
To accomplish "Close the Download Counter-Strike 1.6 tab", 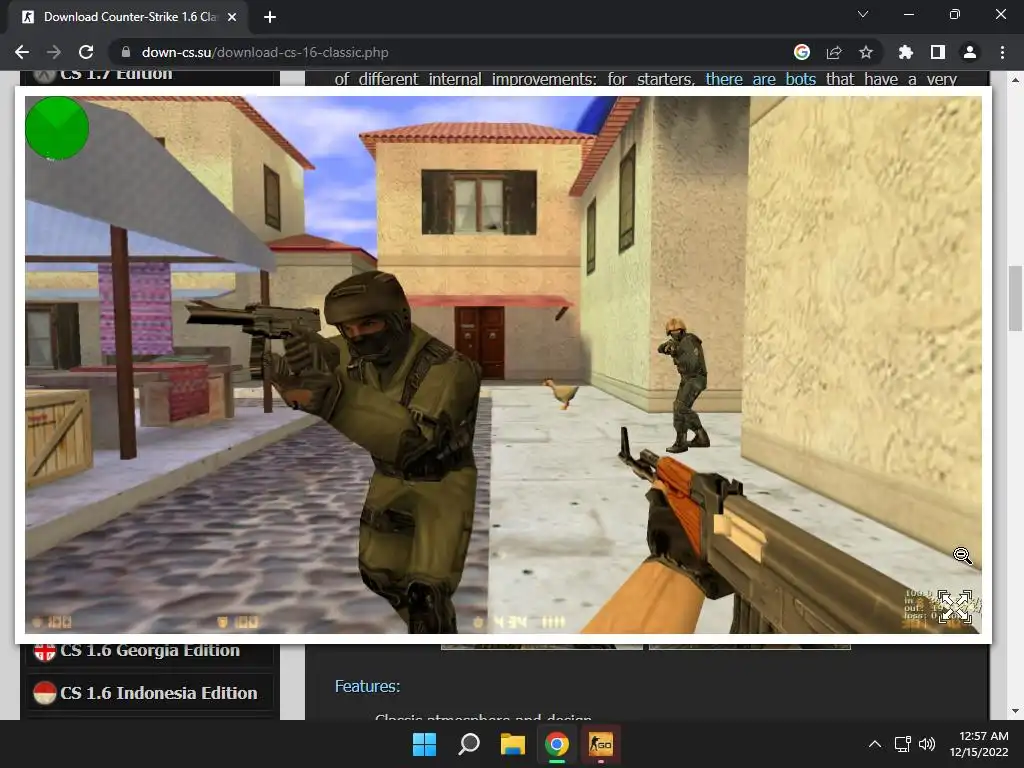I will tap(232, 17).
